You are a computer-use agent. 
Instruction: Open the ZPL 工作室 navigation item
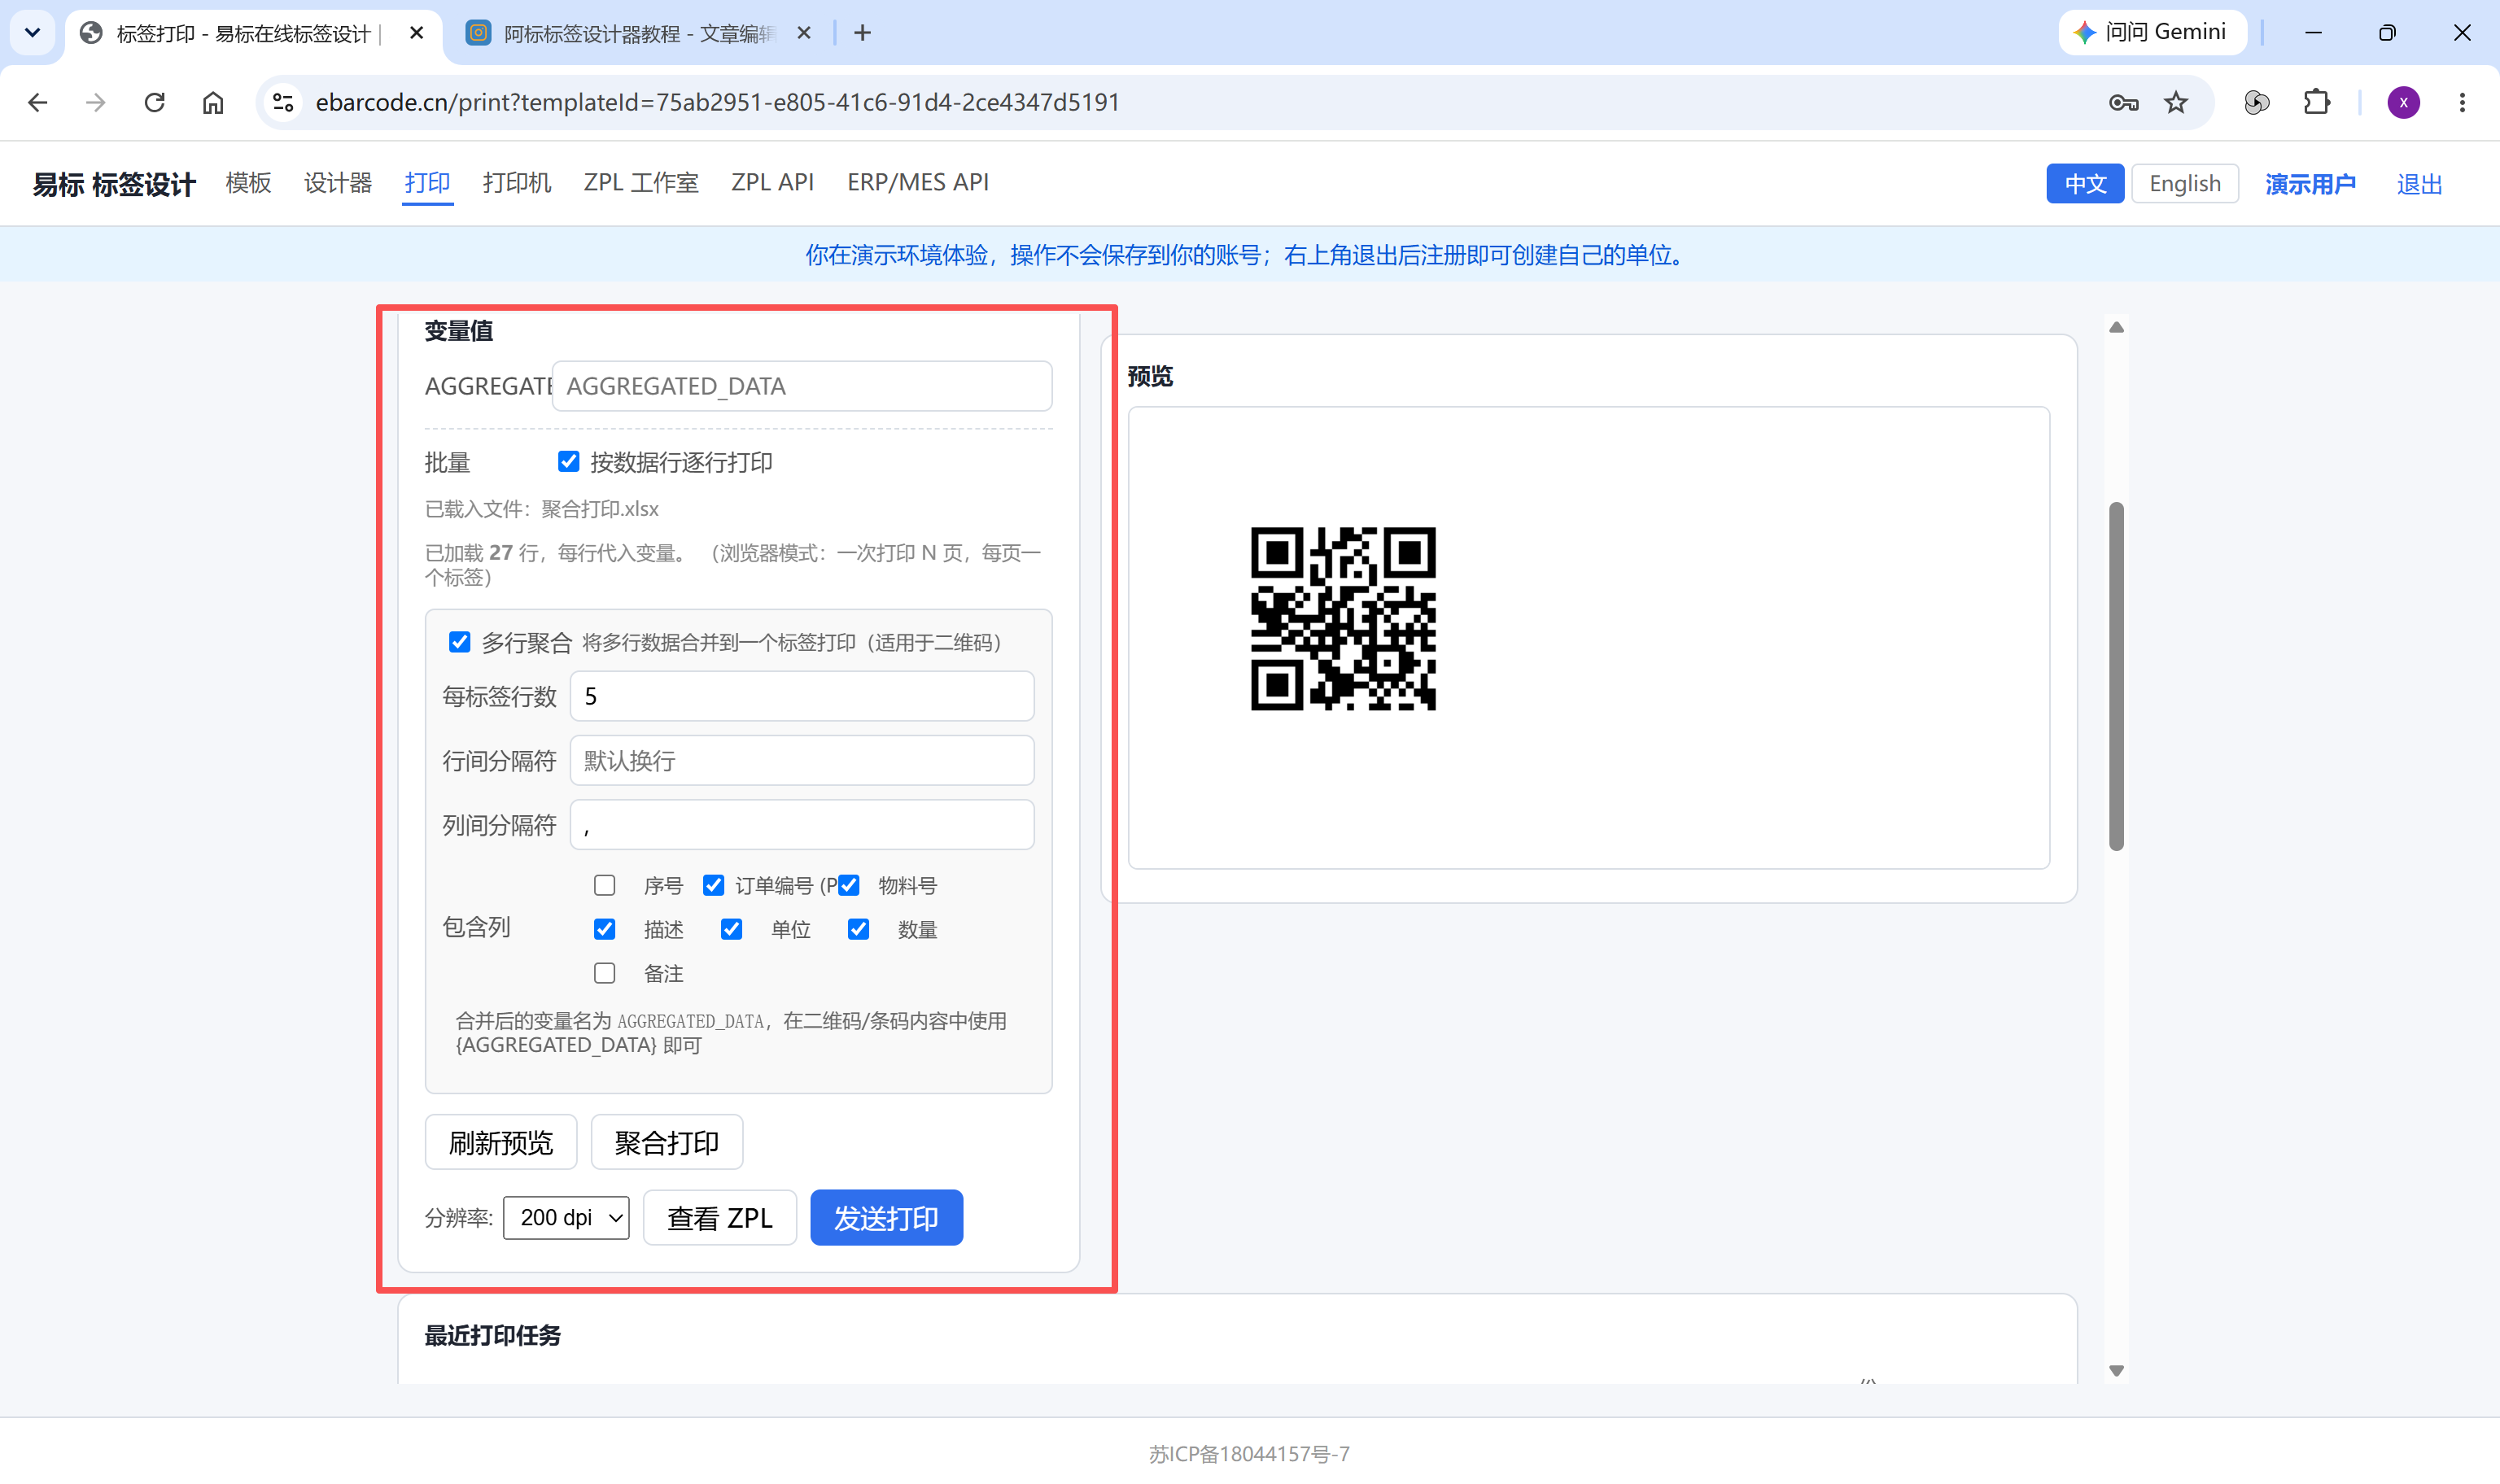641,183
